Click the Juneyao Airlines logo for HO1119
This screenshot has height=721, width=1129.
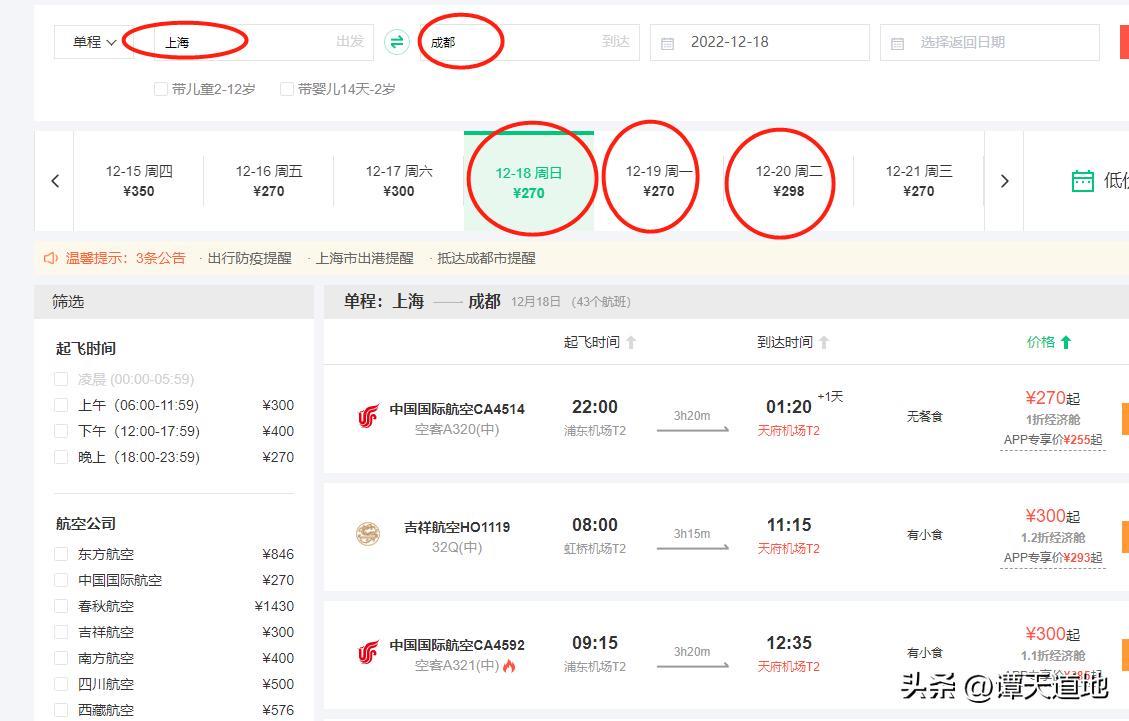click(368, 534)
